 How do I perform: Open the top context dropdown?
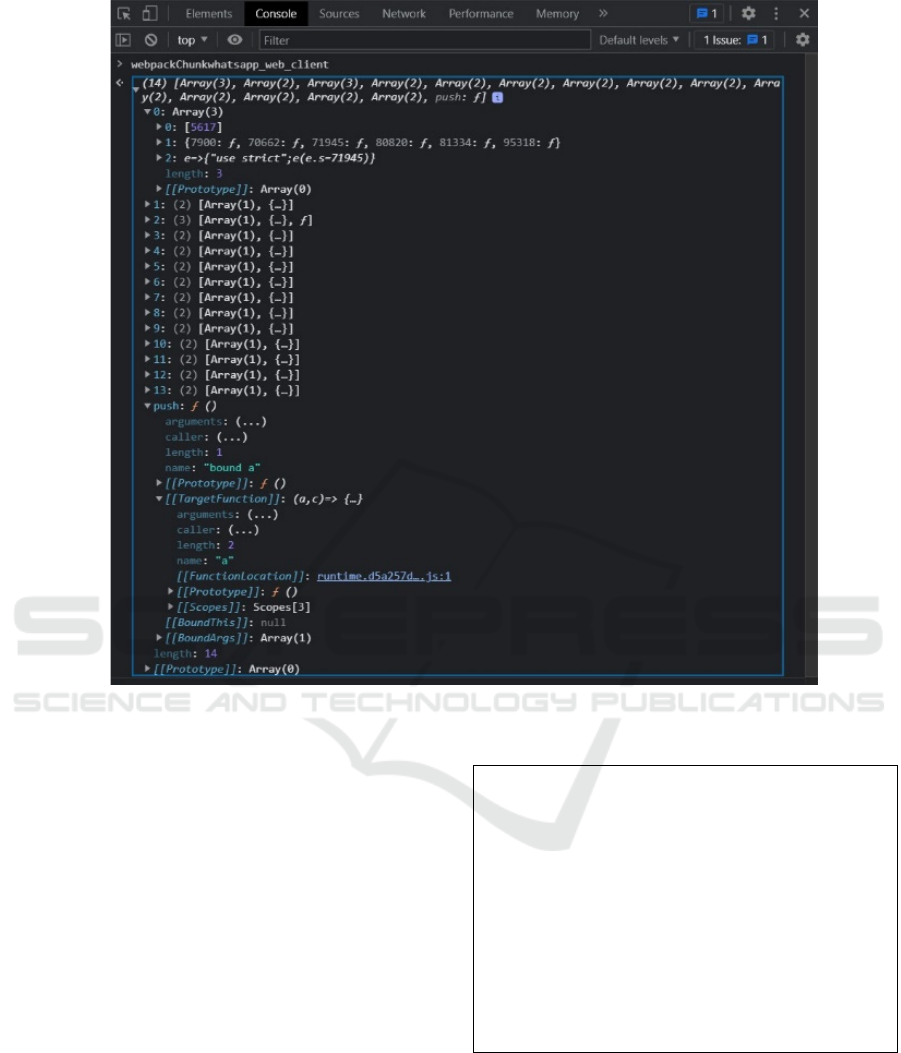click(192, 40)
